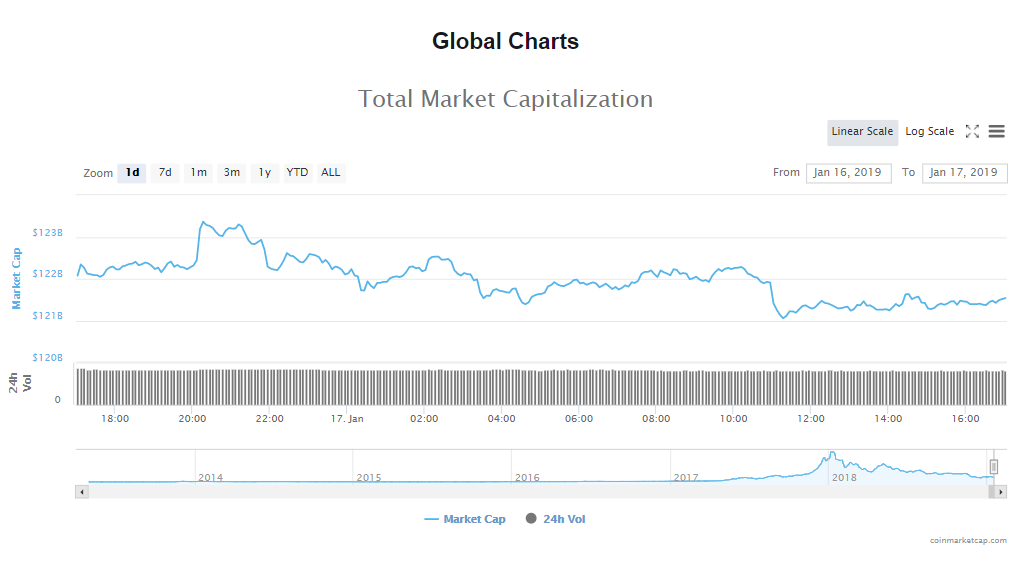Open the chart hamburger context menu
Screen dimensions: 1023x561
tap(996, 131)
